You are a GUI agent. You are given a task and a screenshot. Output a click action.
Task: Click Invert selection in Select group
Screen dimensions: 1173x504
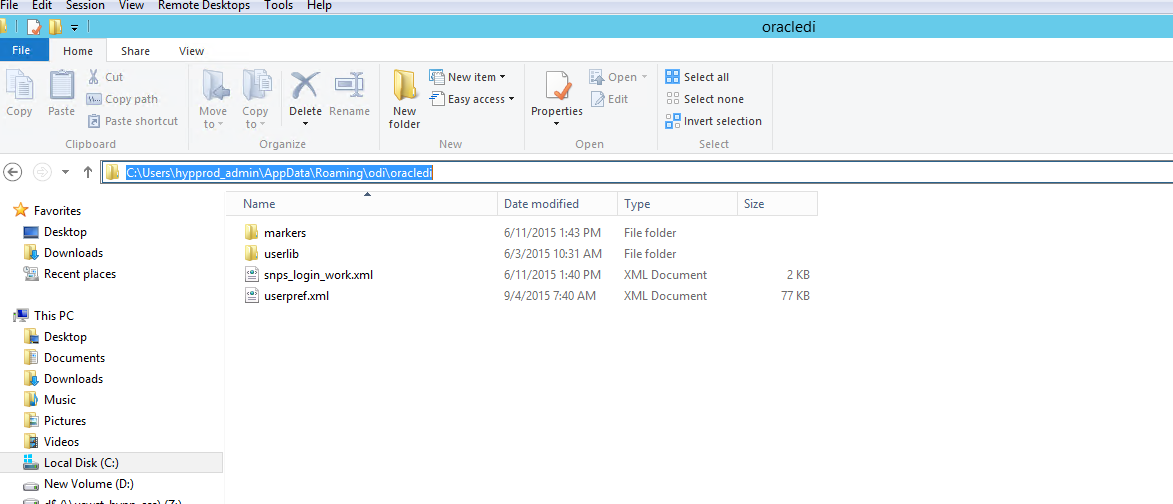click(x=673, y=121)
